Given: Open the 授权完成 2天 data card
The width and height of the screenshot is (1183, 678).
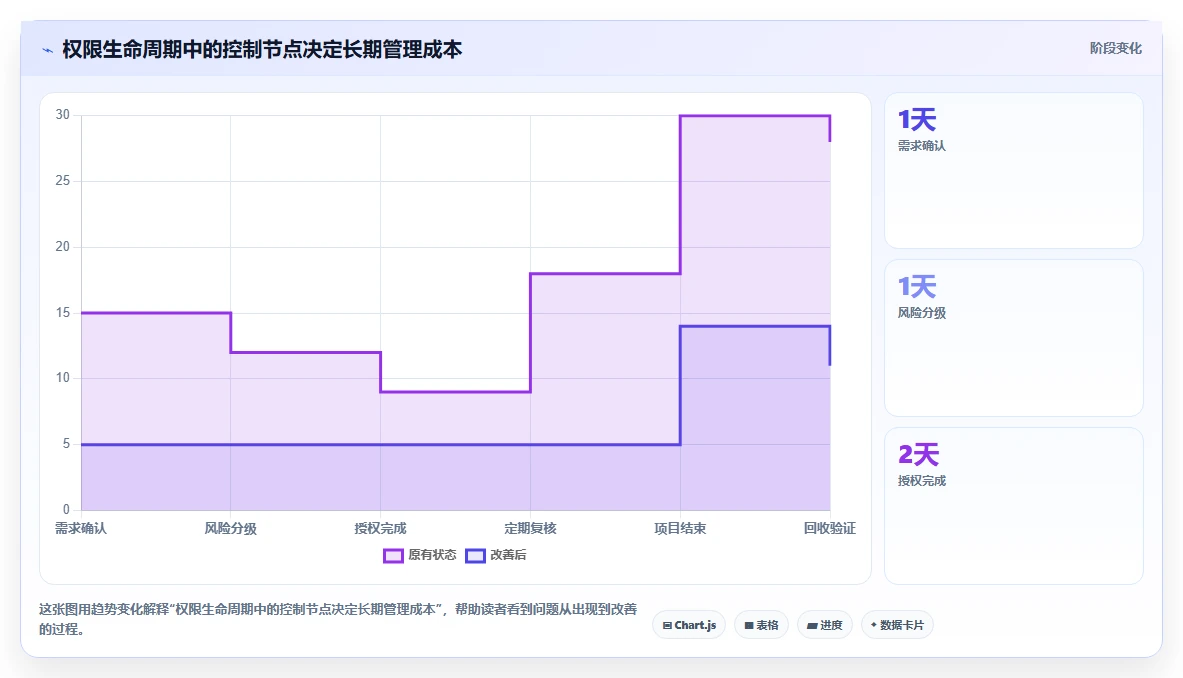Looking at the screenshot, I should pos(1013,505).
